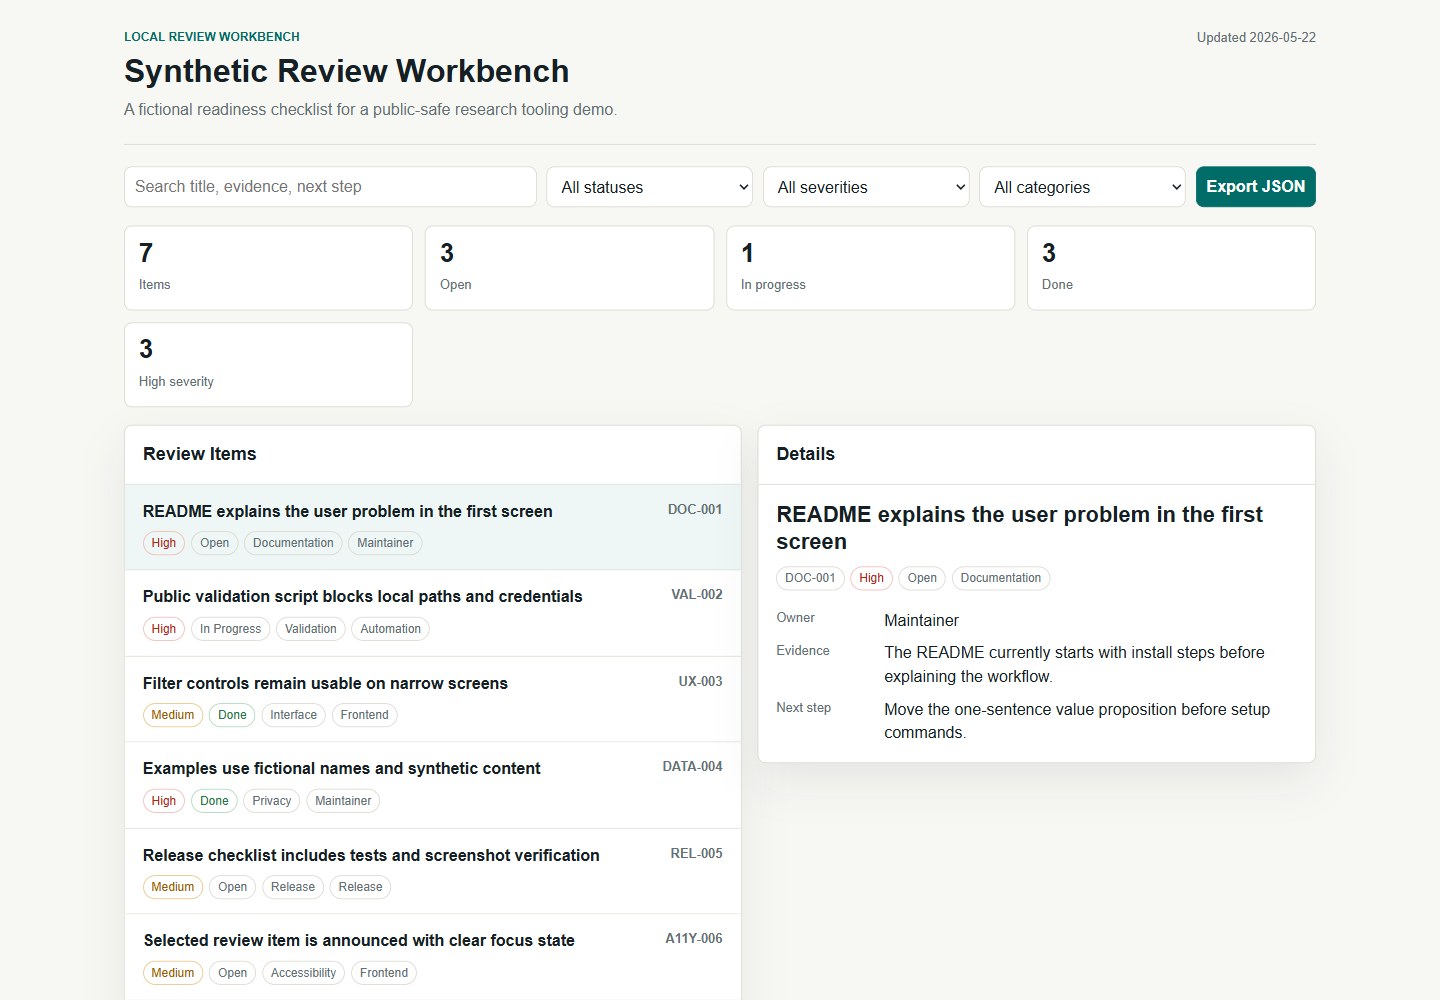Click the Items count card showing 7
1440x1000 pixels.
(268, 268)
